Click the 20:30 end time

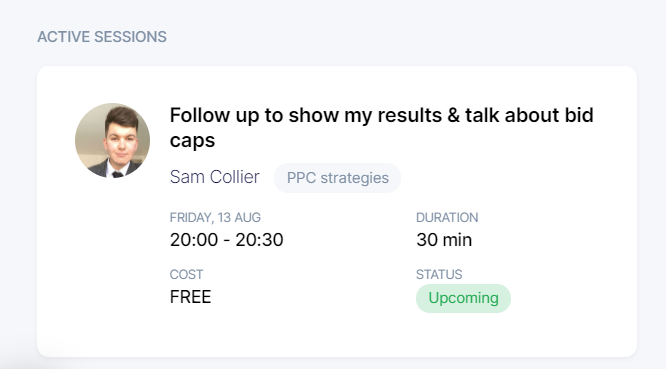pos(260,240)
